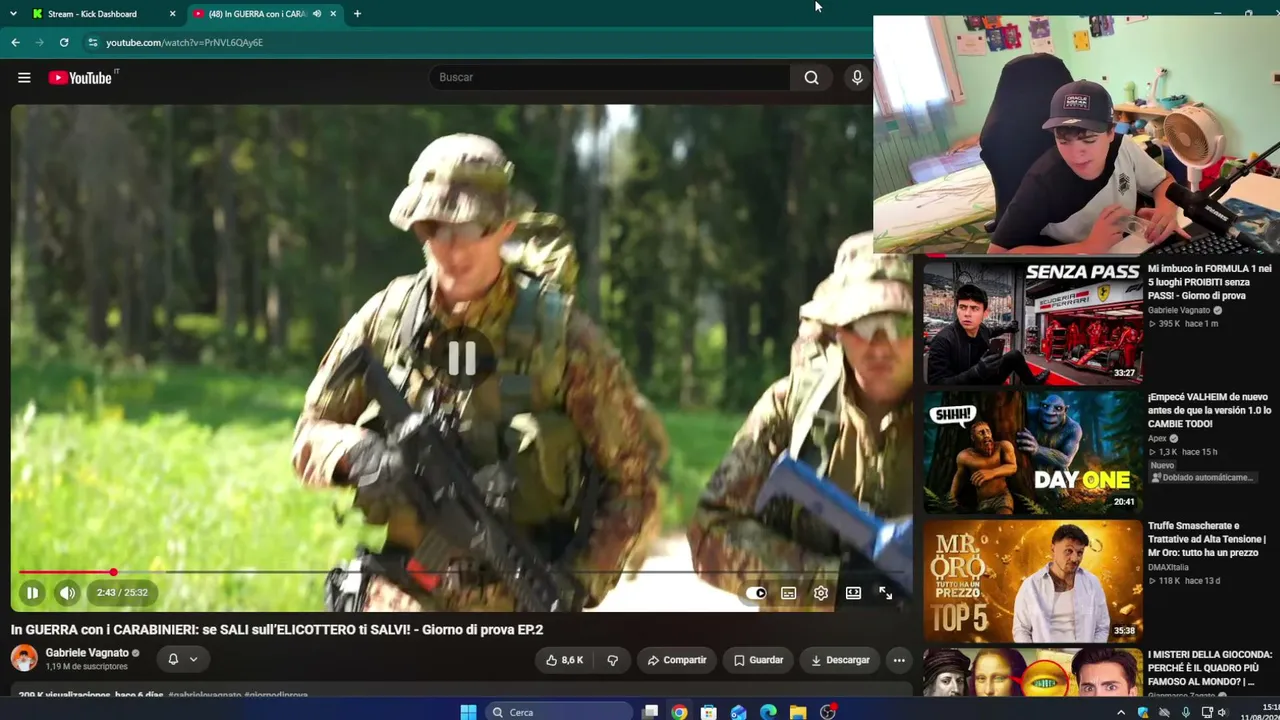
Task: Dislike the video with thumbs down
Action: 612,660
